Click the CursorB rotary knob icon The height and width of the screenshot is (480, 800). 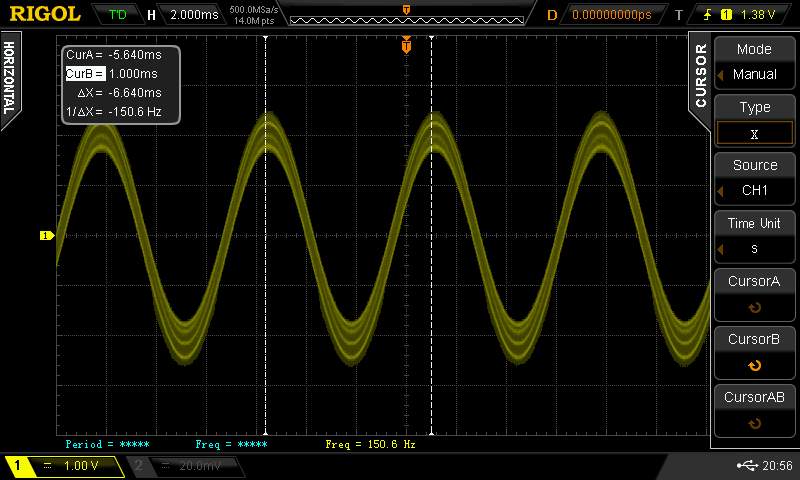coord(754,366)
